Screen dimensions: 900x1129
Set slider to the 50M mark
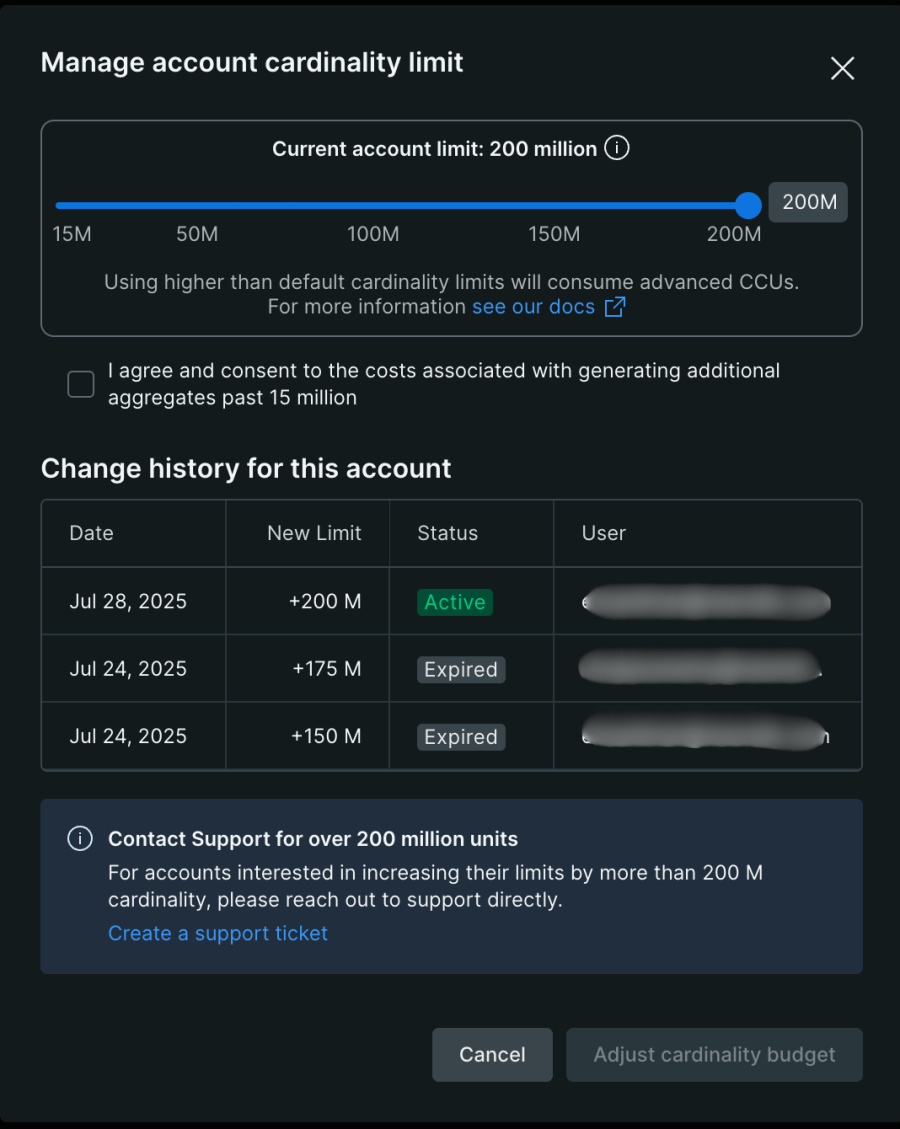pyautogui.click(x=197, y=205)
